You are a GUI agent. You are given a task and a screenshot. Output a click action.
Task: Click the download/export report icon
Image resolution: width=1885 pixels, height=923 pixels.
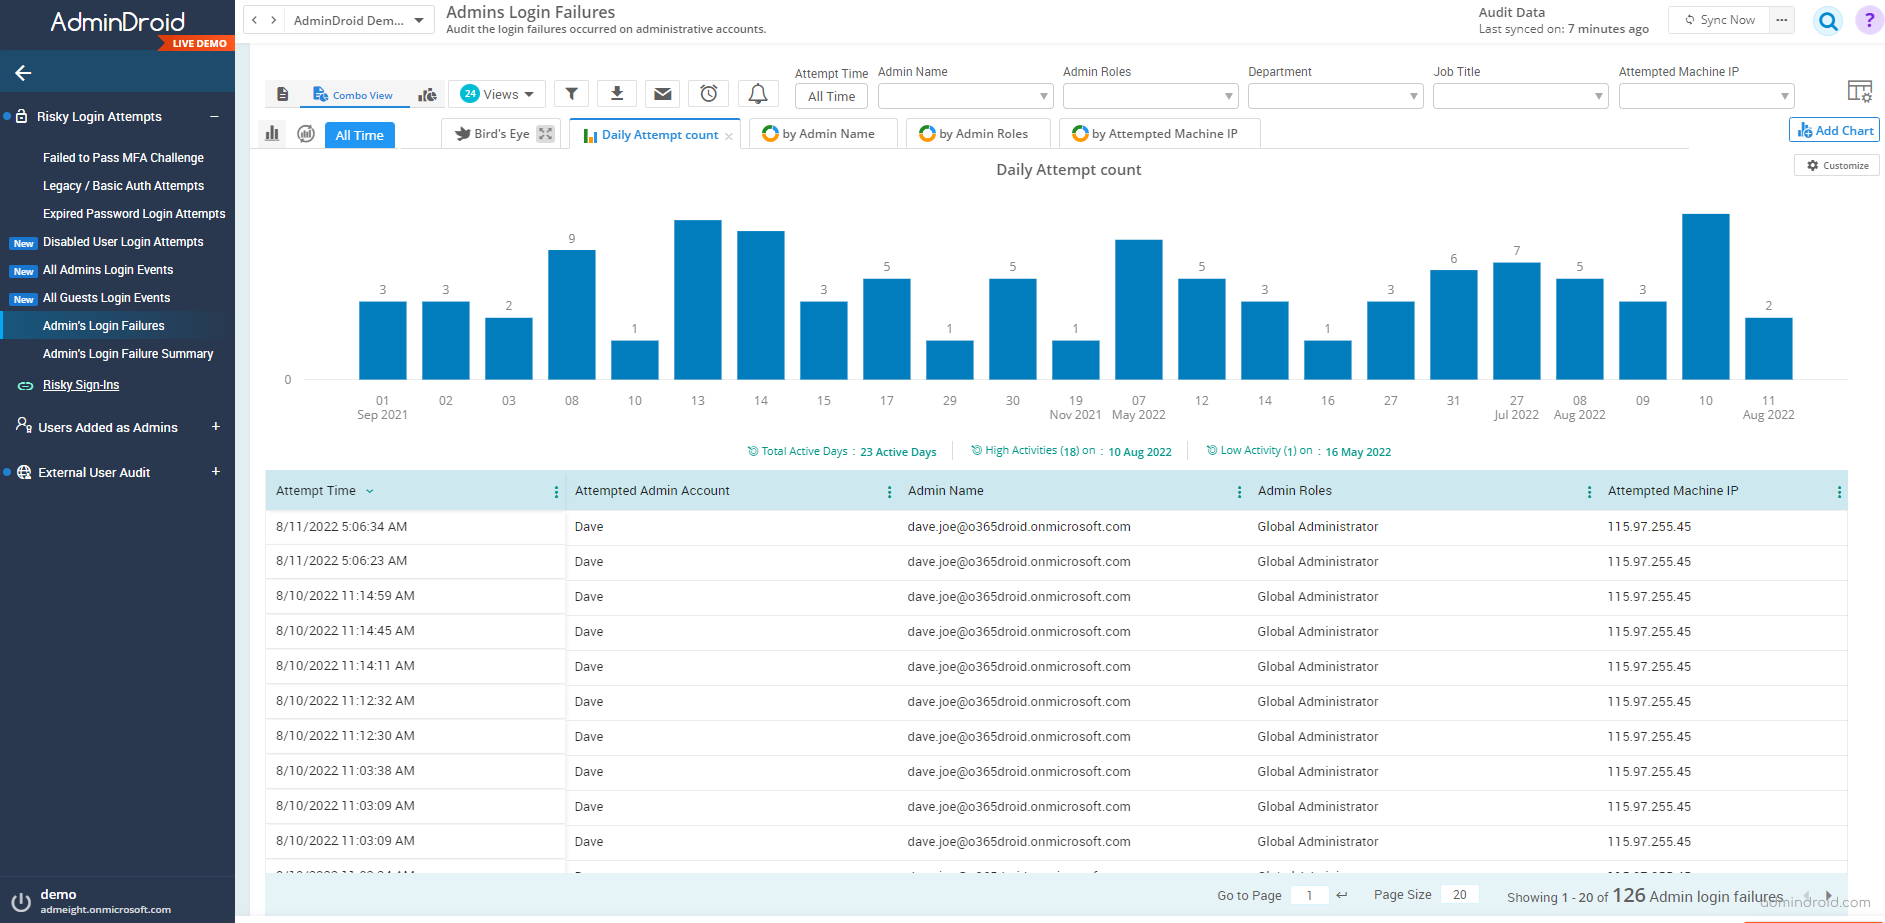tap(617, 93)
